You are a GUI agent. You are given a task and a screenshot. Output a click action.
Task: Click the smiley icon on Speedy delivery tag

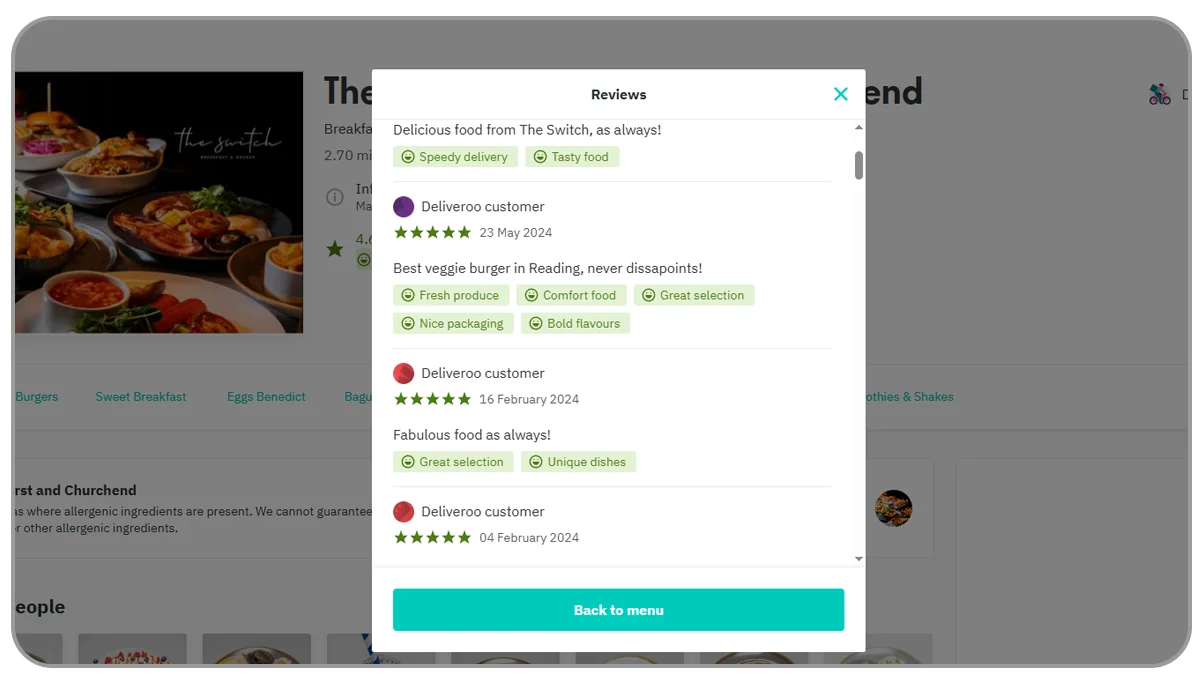click(x=409, y=157)
